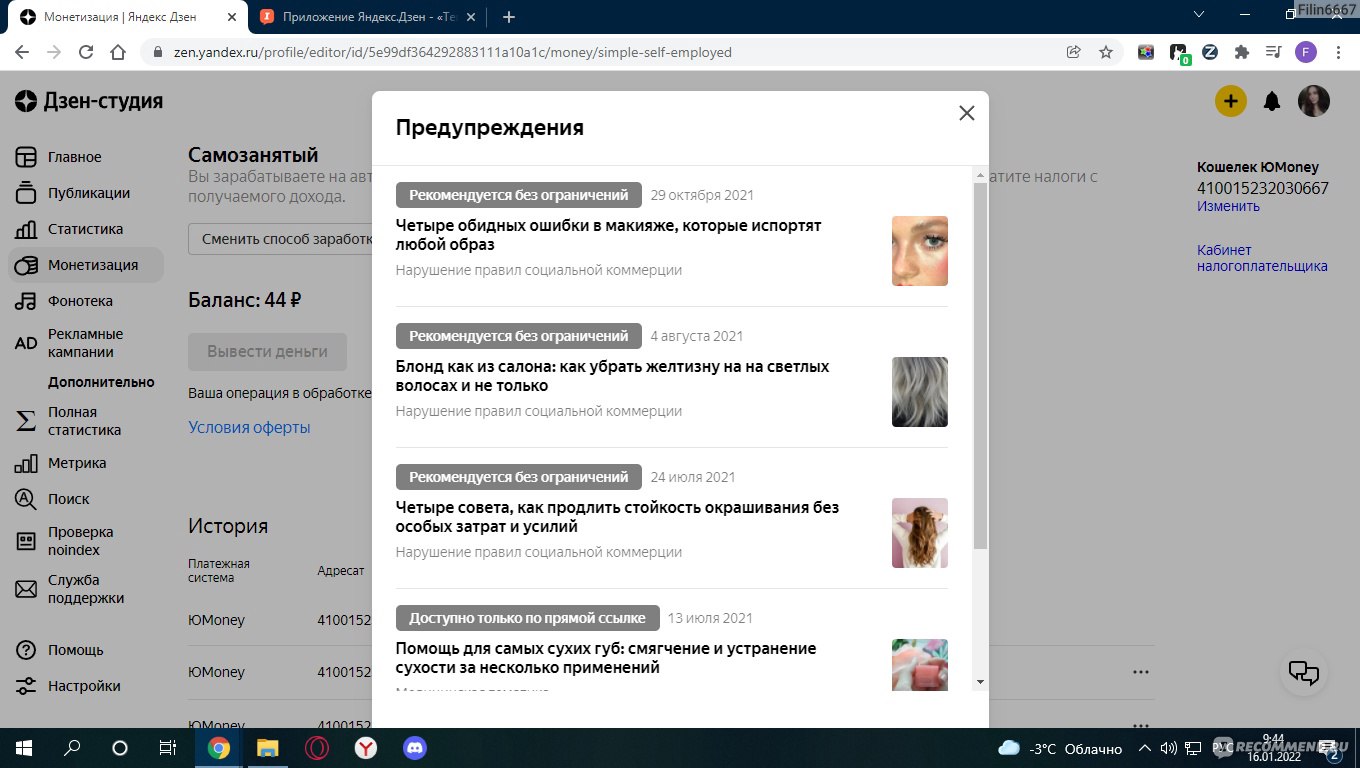
Task: Switch to the Приложение Яндекс.Дзен tab
Action: tap(366, 17)
